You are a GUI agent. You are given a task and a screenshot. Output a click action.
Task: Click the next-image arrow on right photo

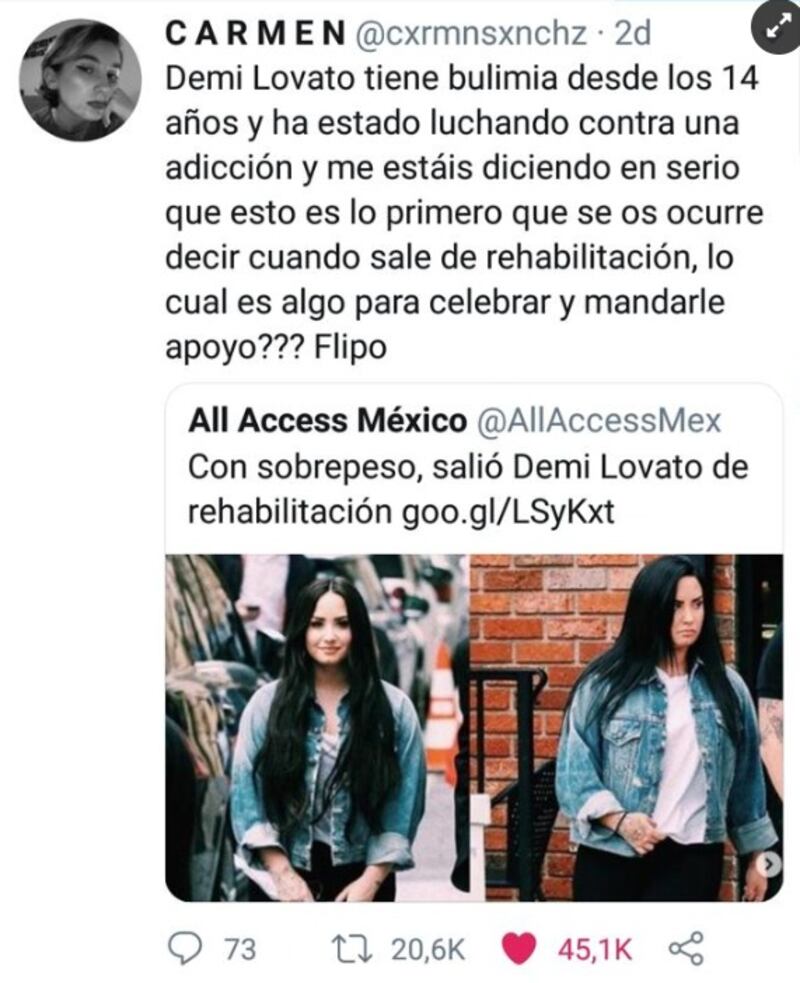coord(769,865)
